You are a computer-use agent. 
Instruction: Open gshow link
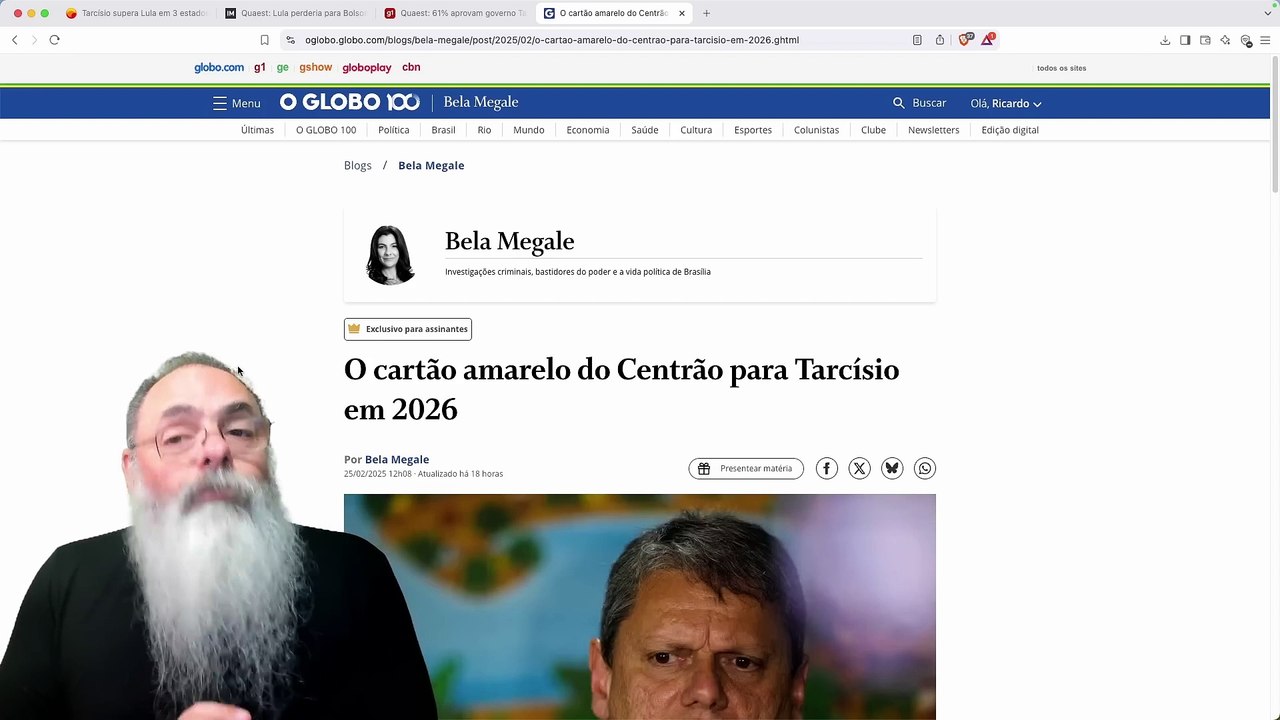click(x=315, y=67)
